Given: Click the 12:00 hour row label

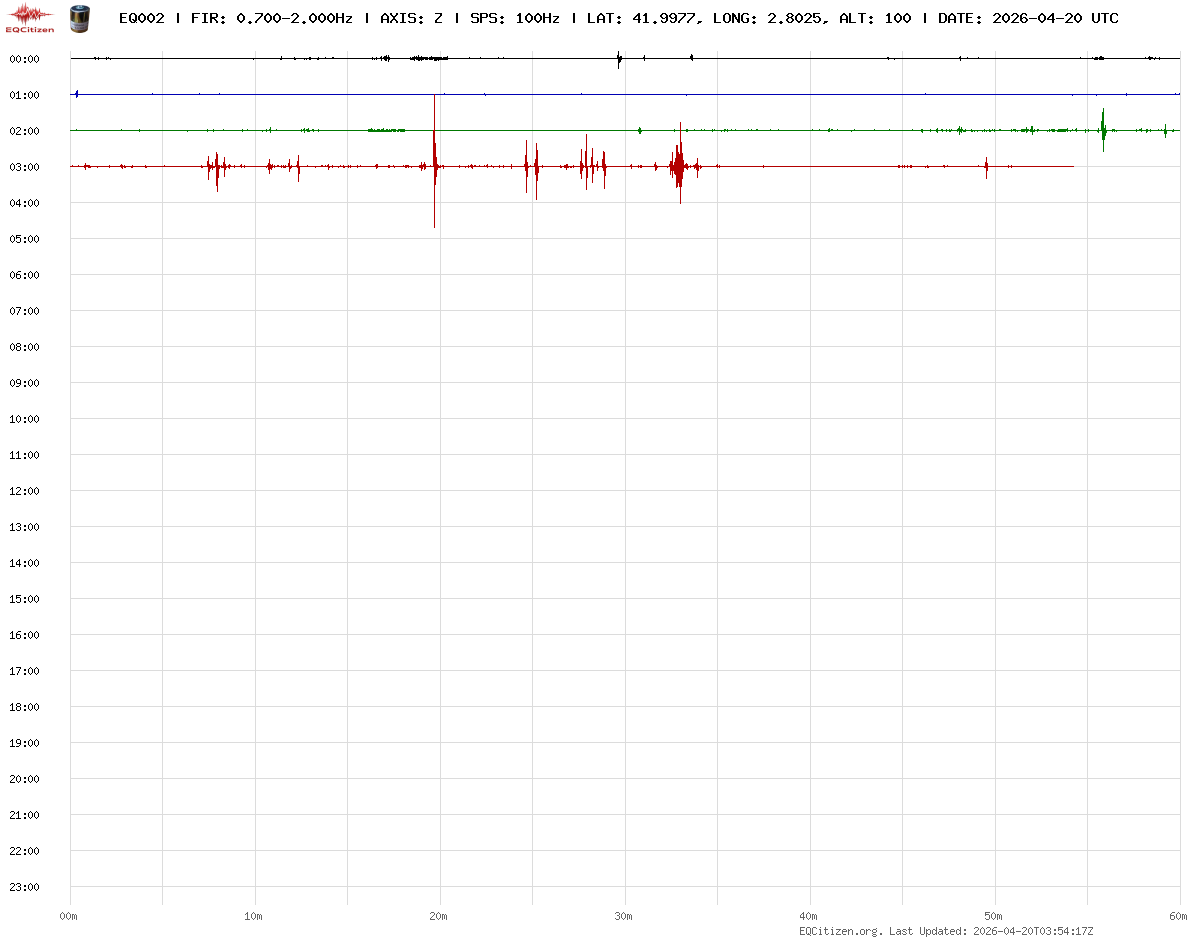Looking at the screenshot, I should [x=24, y=491].
